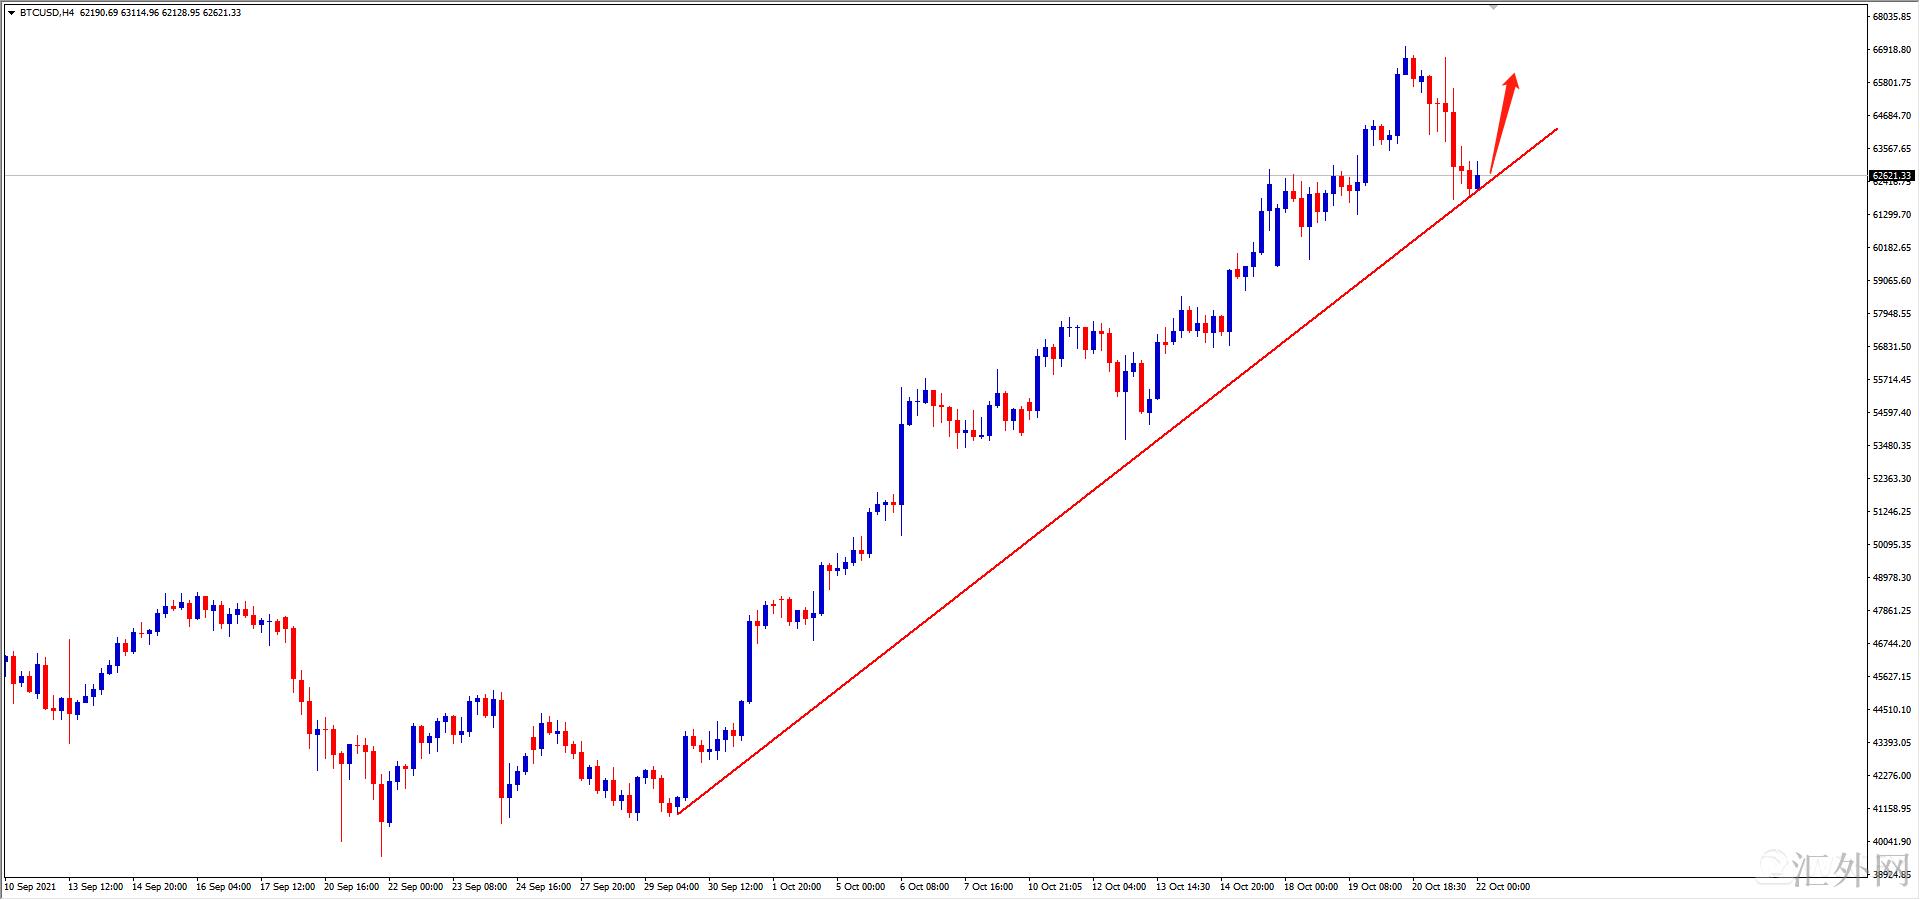Click the 14 Oct 20:00 time label
The height and width of the screenshot is (900, 1920).
click(1246, 887)
